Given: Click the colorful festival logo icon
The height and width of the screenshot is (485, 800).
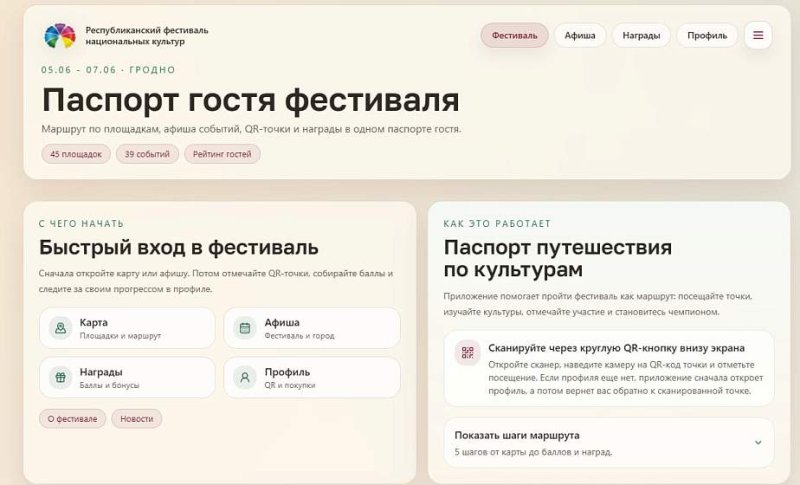Looking at the screenshot, I should click(x=60, y=36).
